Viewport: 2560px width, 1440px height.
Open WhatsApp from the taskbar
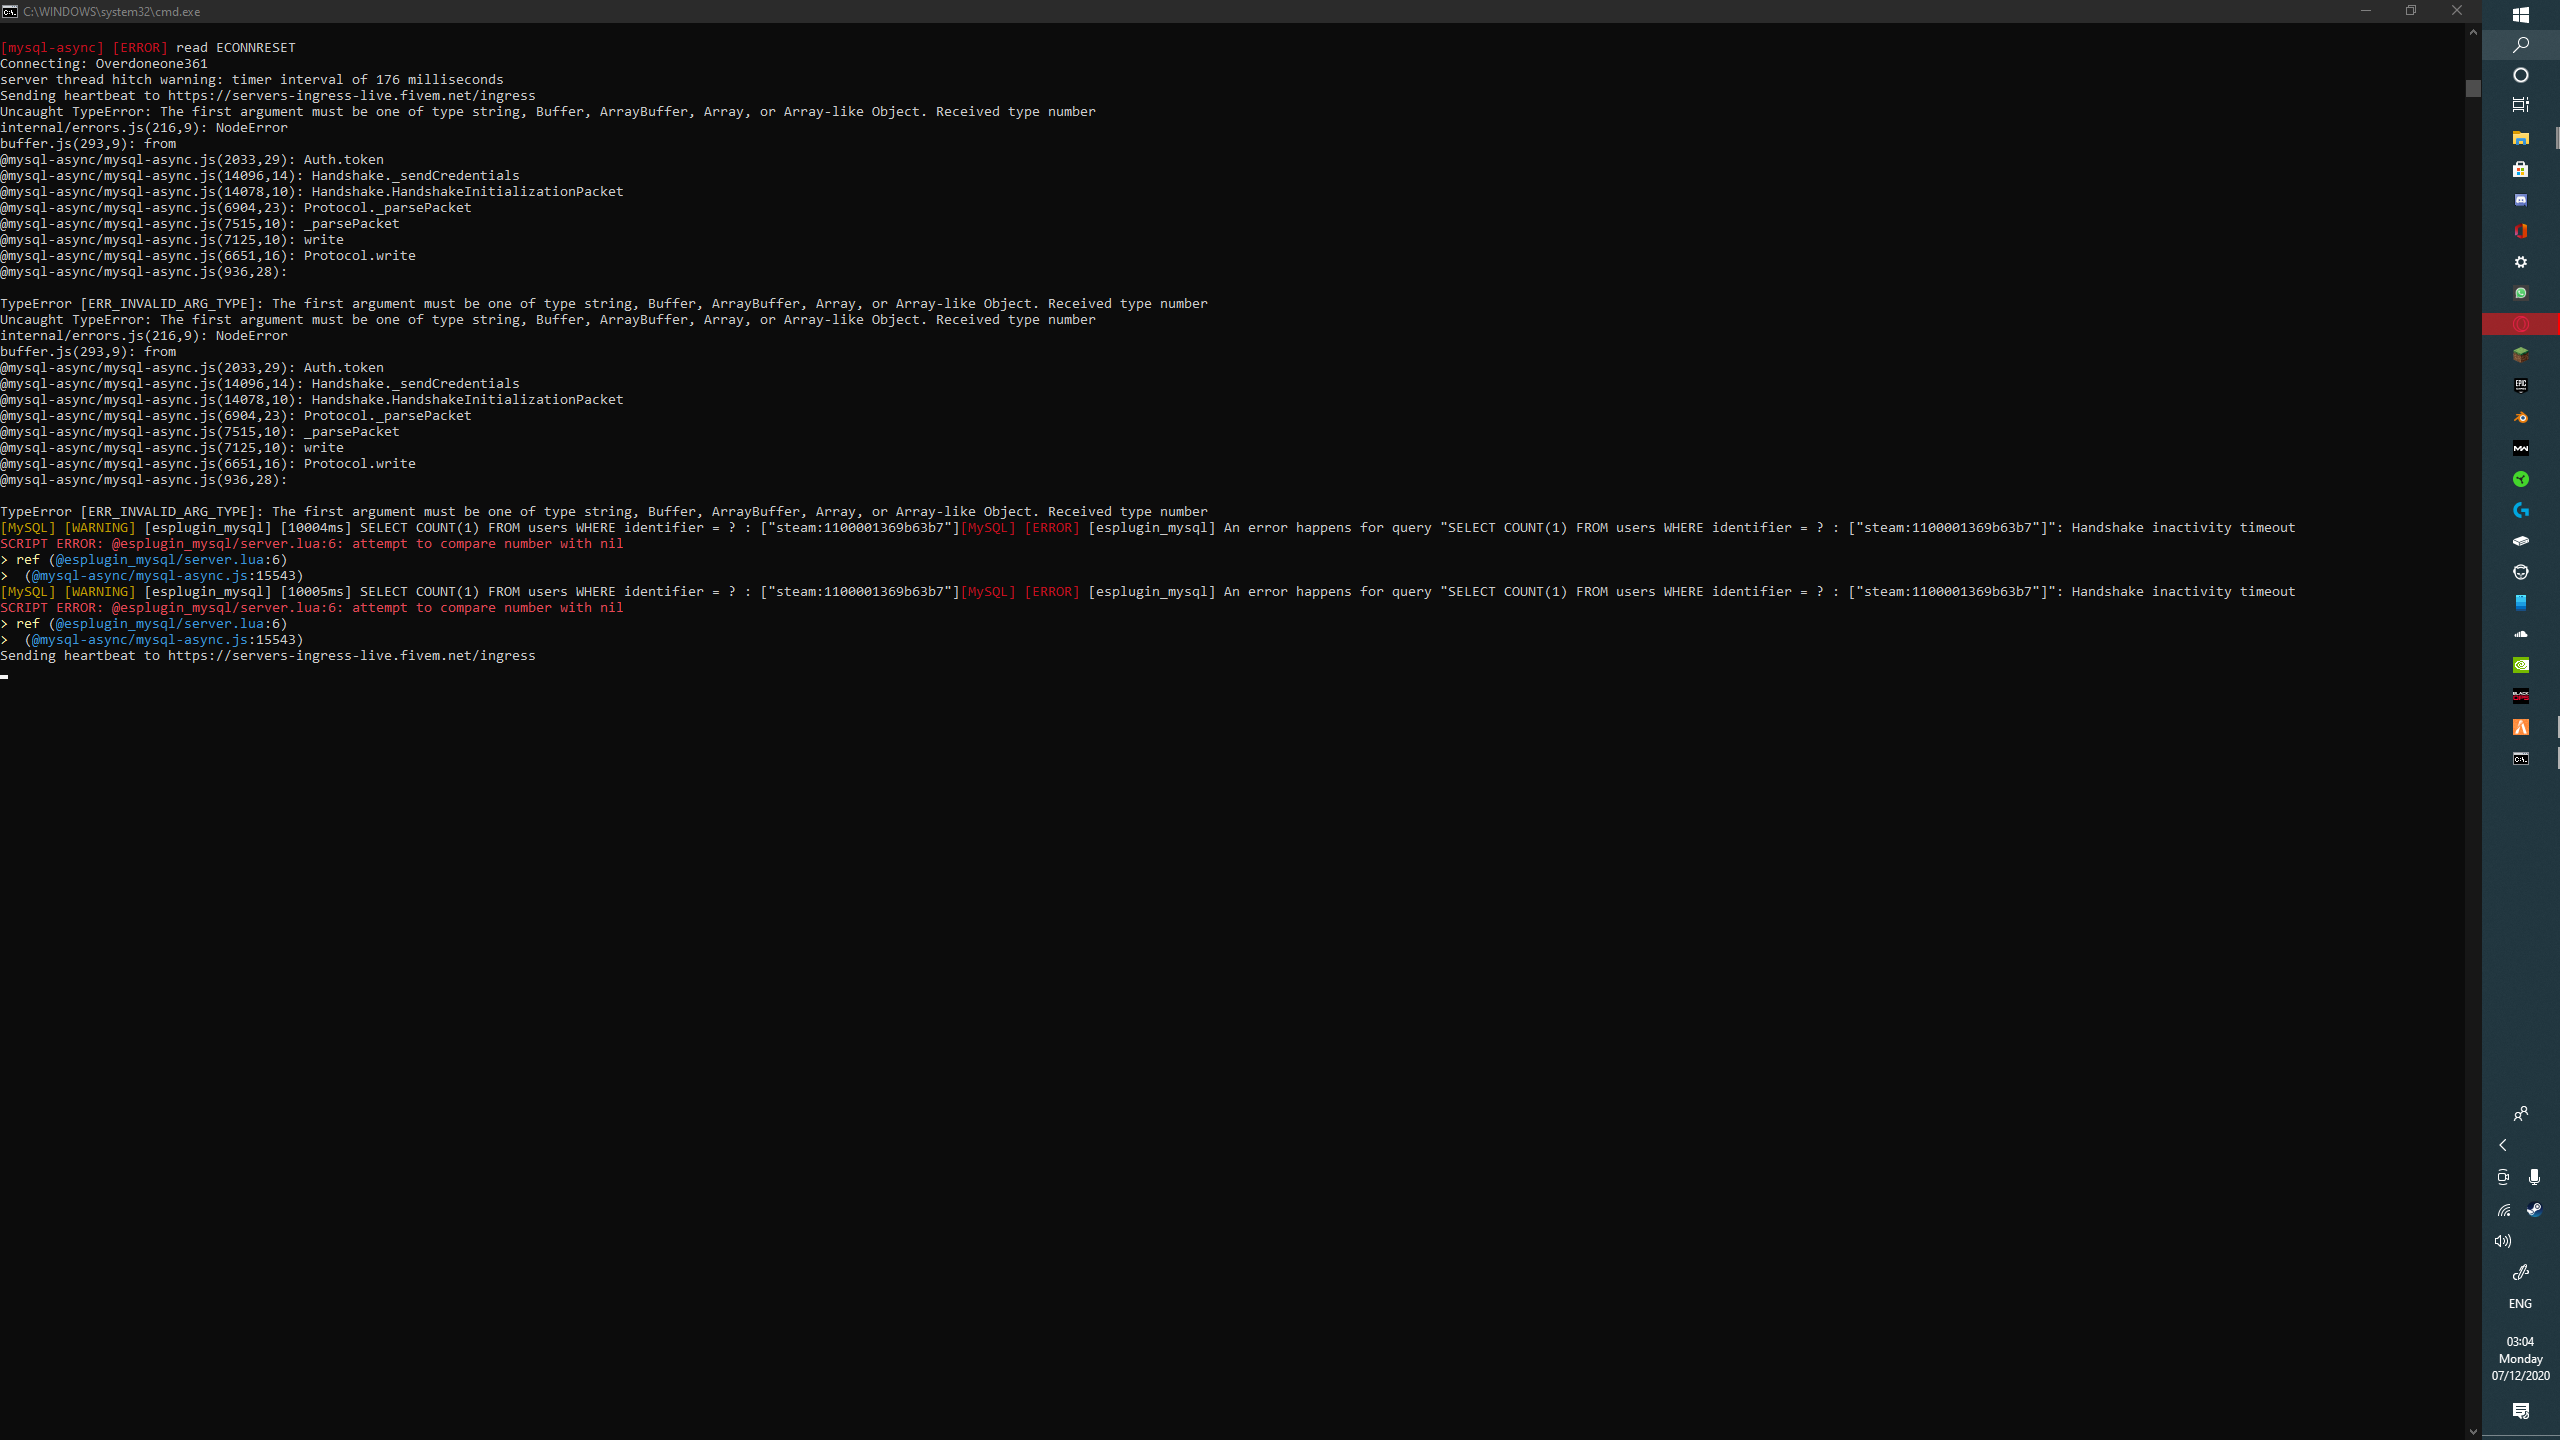(x=2521, y=292)
